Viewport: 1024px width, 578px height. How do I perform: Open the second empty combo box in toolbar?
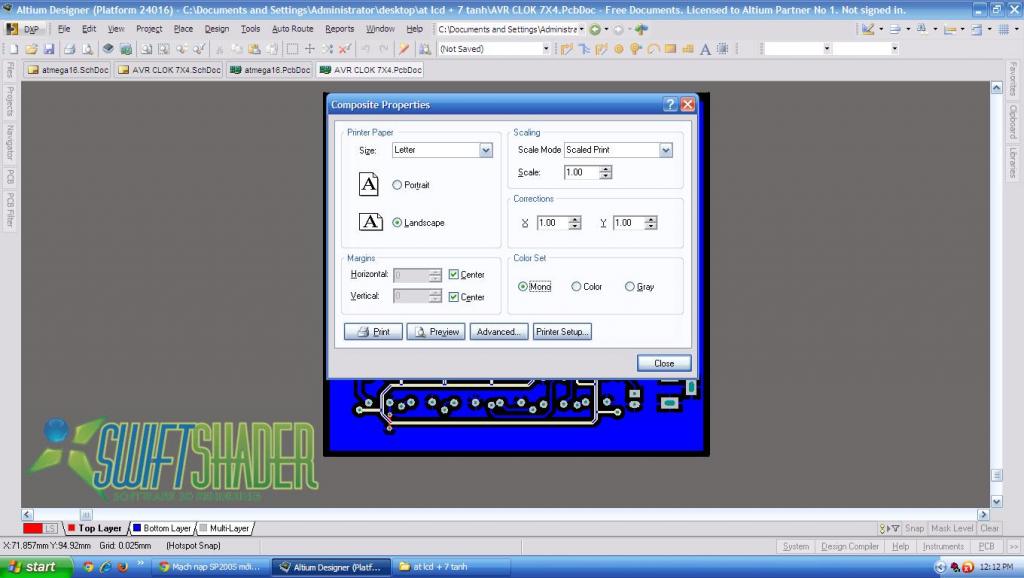pos(895,49)
